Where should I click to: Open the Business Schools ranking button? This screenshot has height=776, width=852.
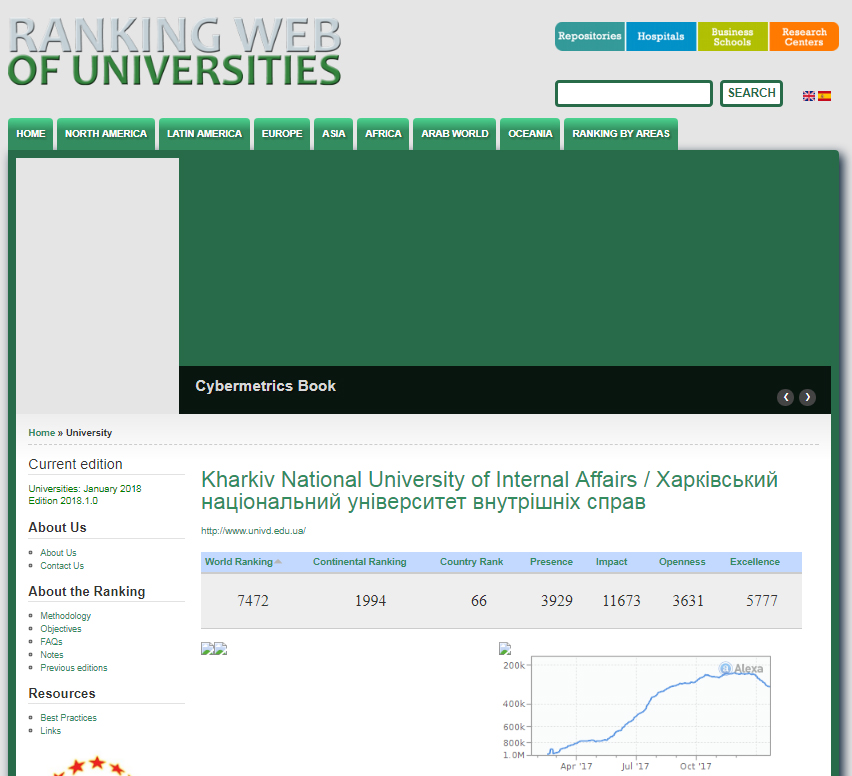tap(732, 37)
